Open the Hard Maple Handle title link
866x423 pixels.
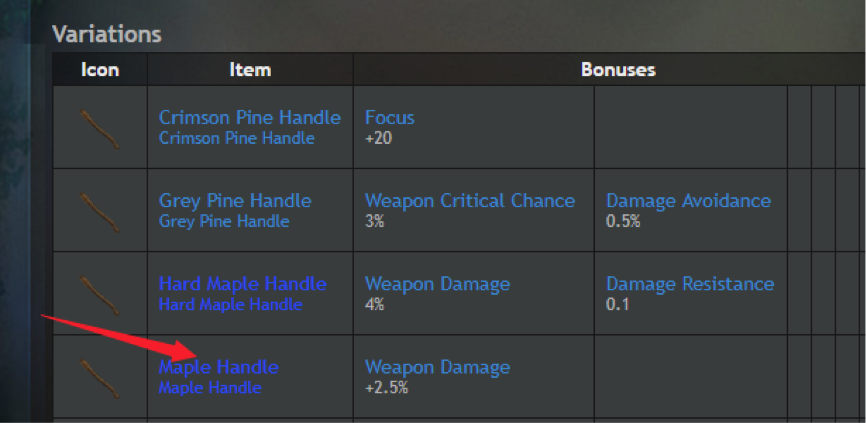[x=242, y=284]
